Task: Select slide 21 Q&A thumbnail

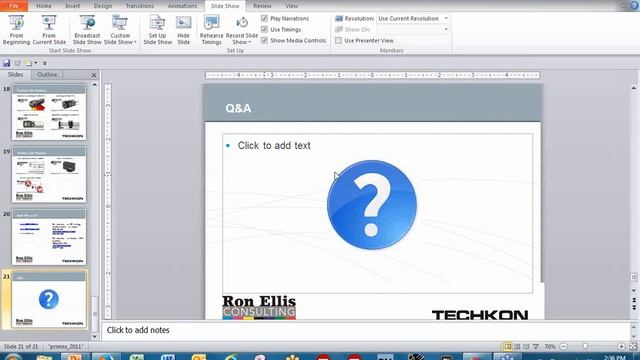Action: (49, 300)
